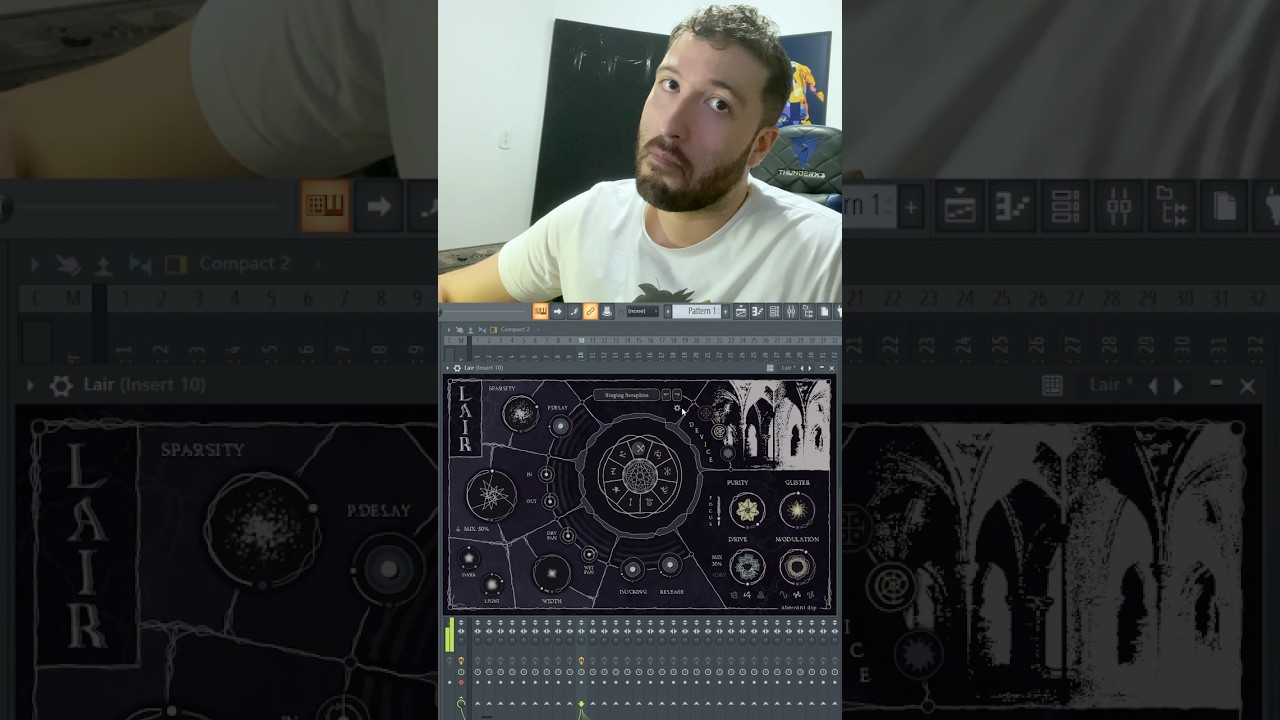1280x720 pixels.
Task: Open the channel rack view icon
Action: click(x=774, y=312)
